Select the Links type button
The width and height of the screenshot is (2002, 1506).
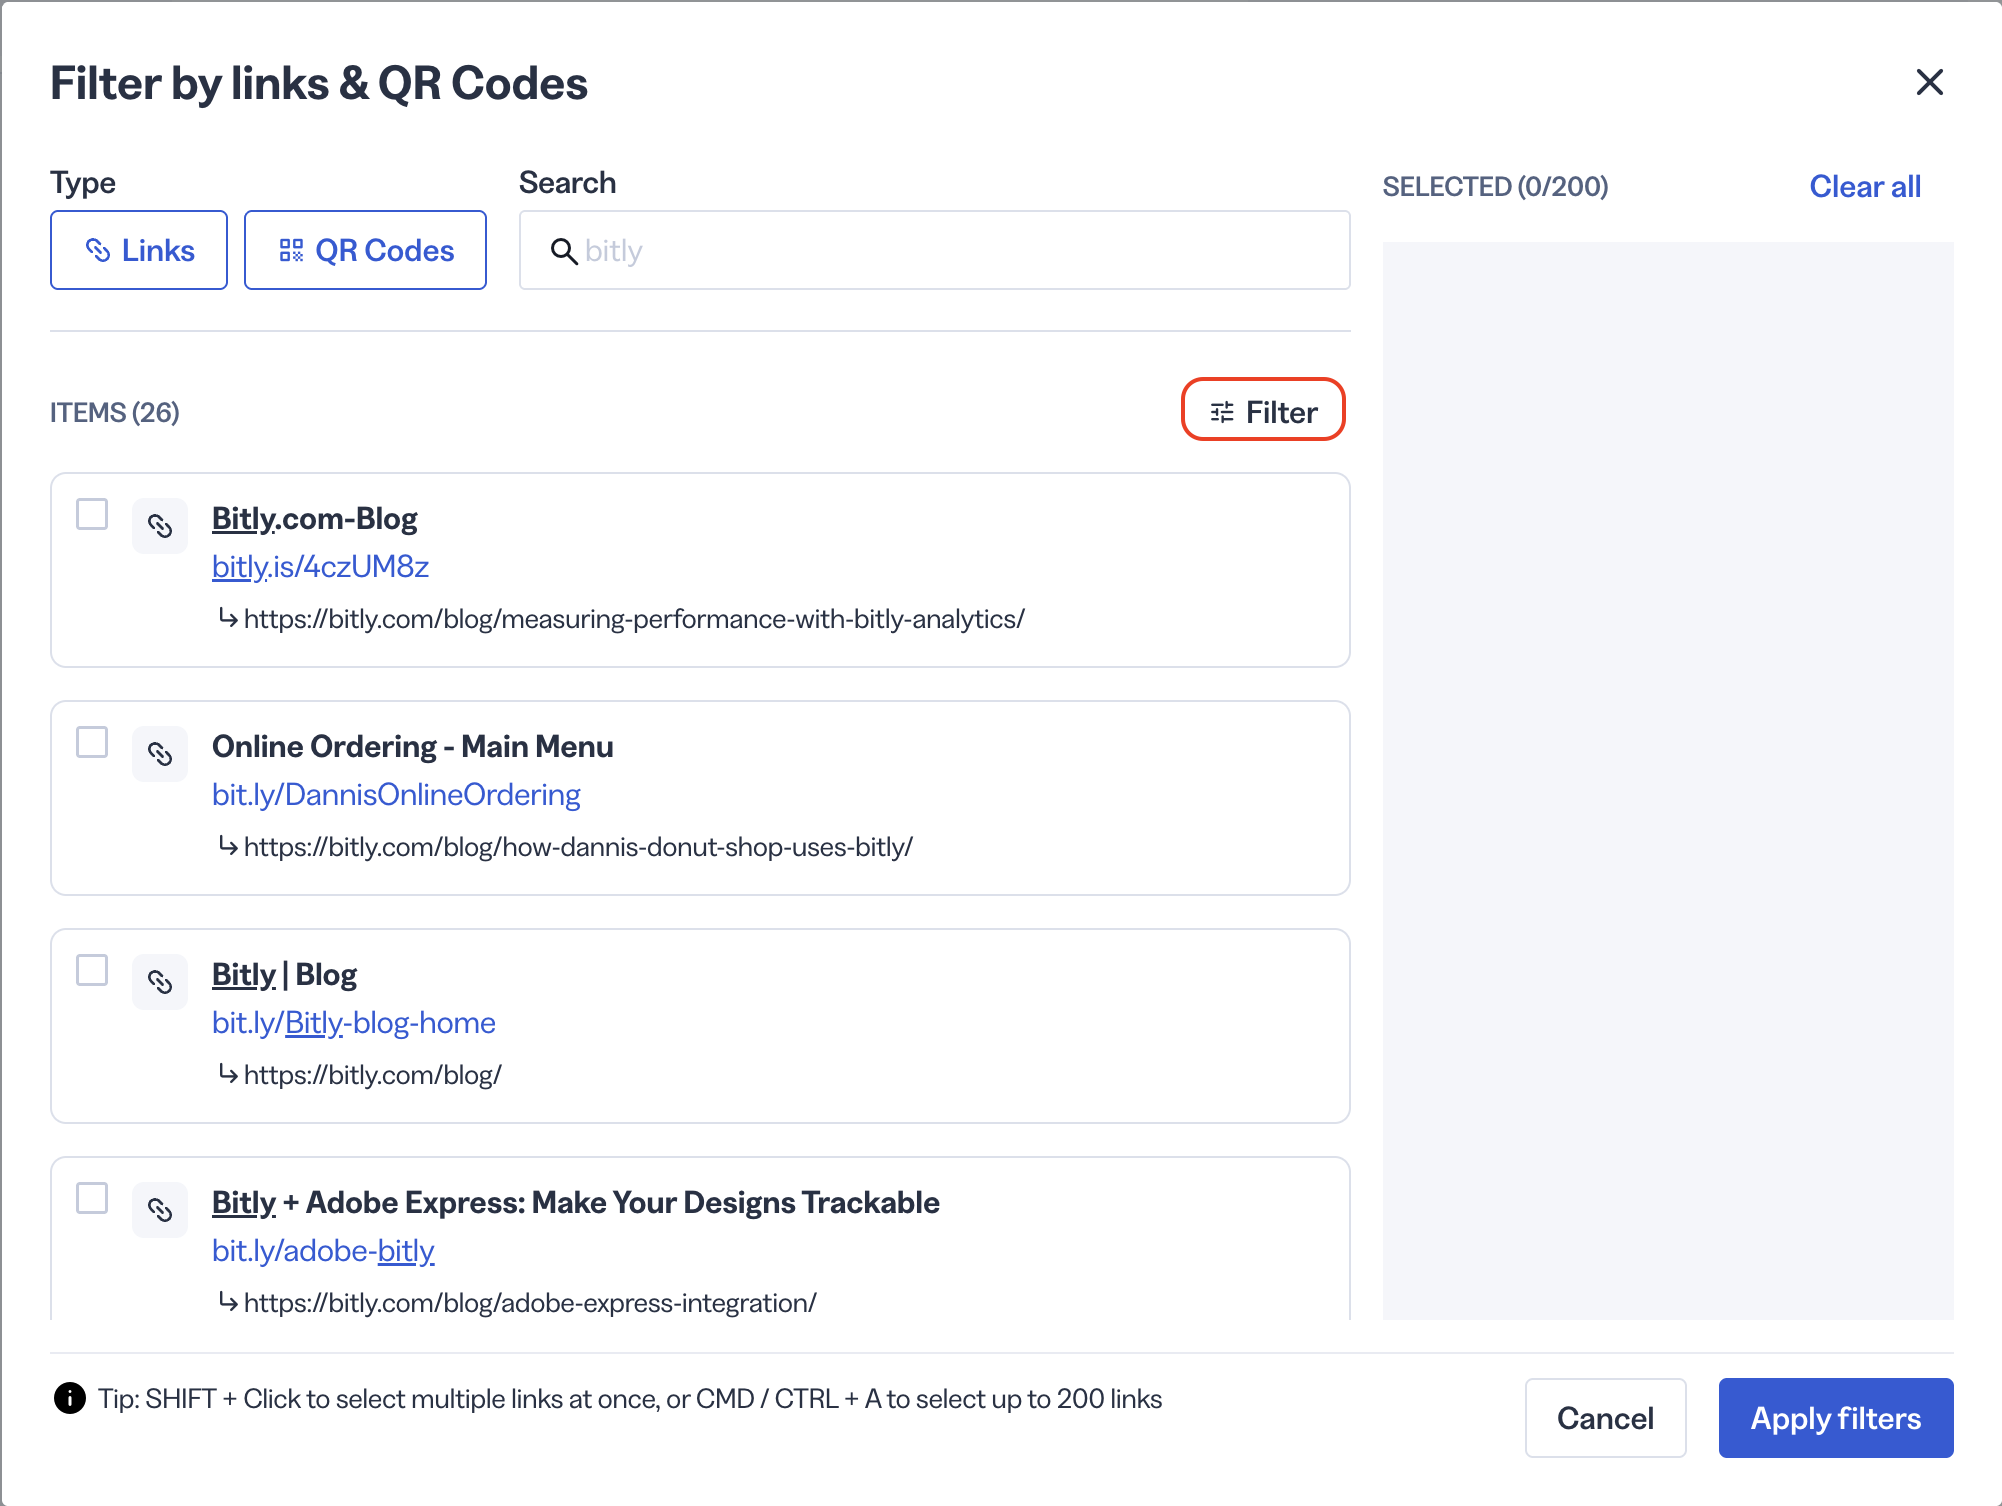139,250
